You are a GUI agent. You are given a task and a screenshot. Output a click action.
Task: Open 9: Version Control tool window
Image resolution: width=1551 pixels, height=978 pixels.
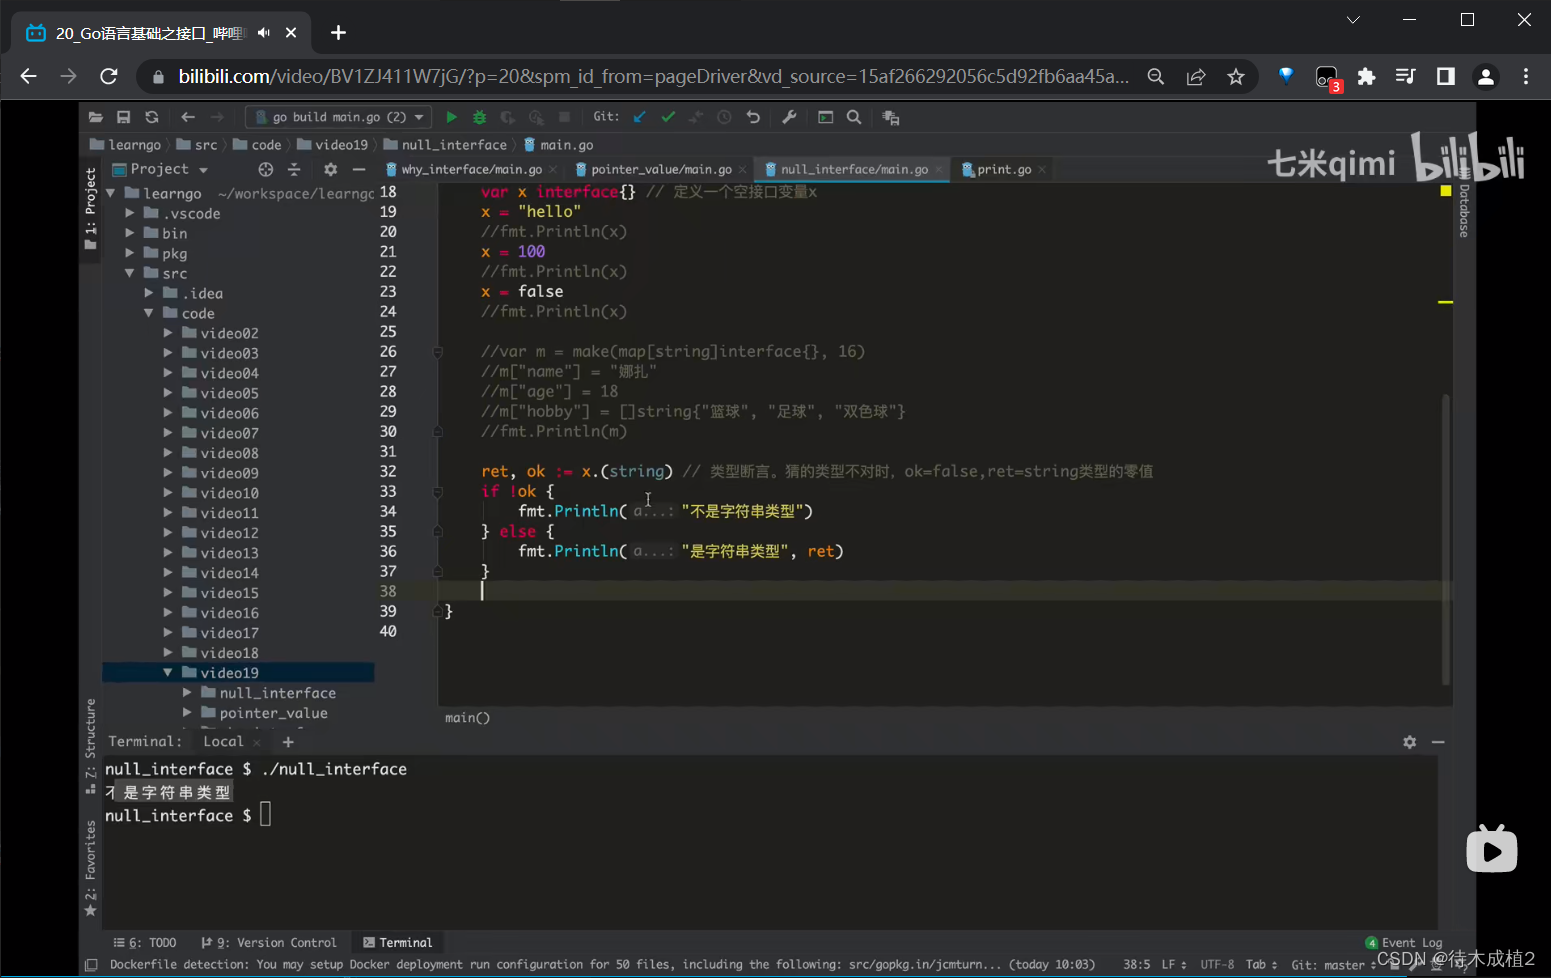[x=269, y=942]
